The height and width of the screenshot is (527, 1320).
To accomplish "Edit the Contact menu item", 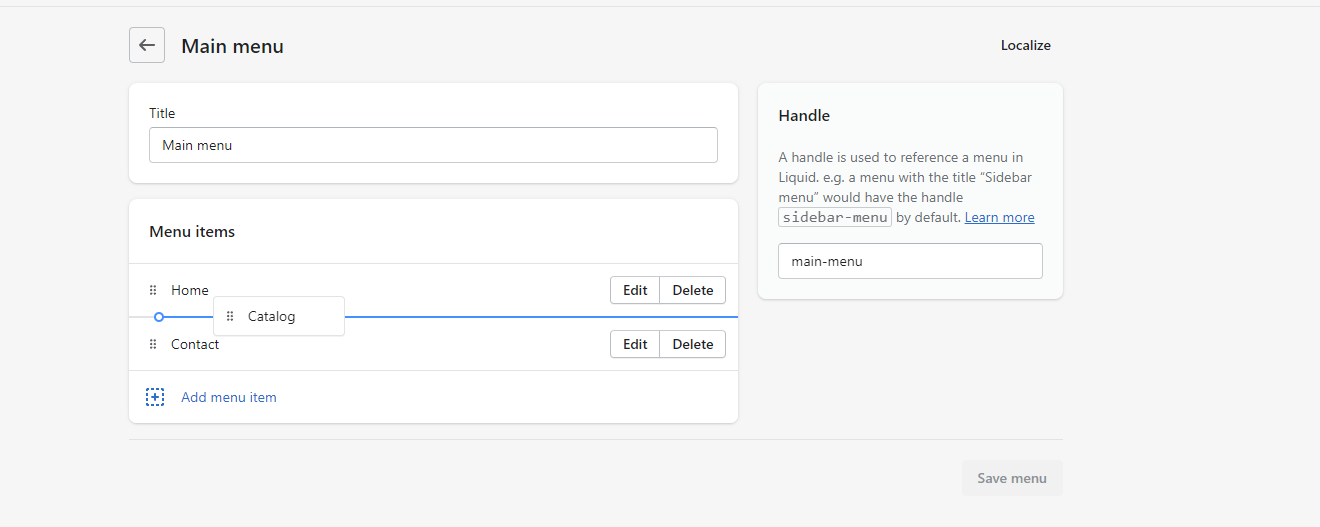I will (635, 344).
